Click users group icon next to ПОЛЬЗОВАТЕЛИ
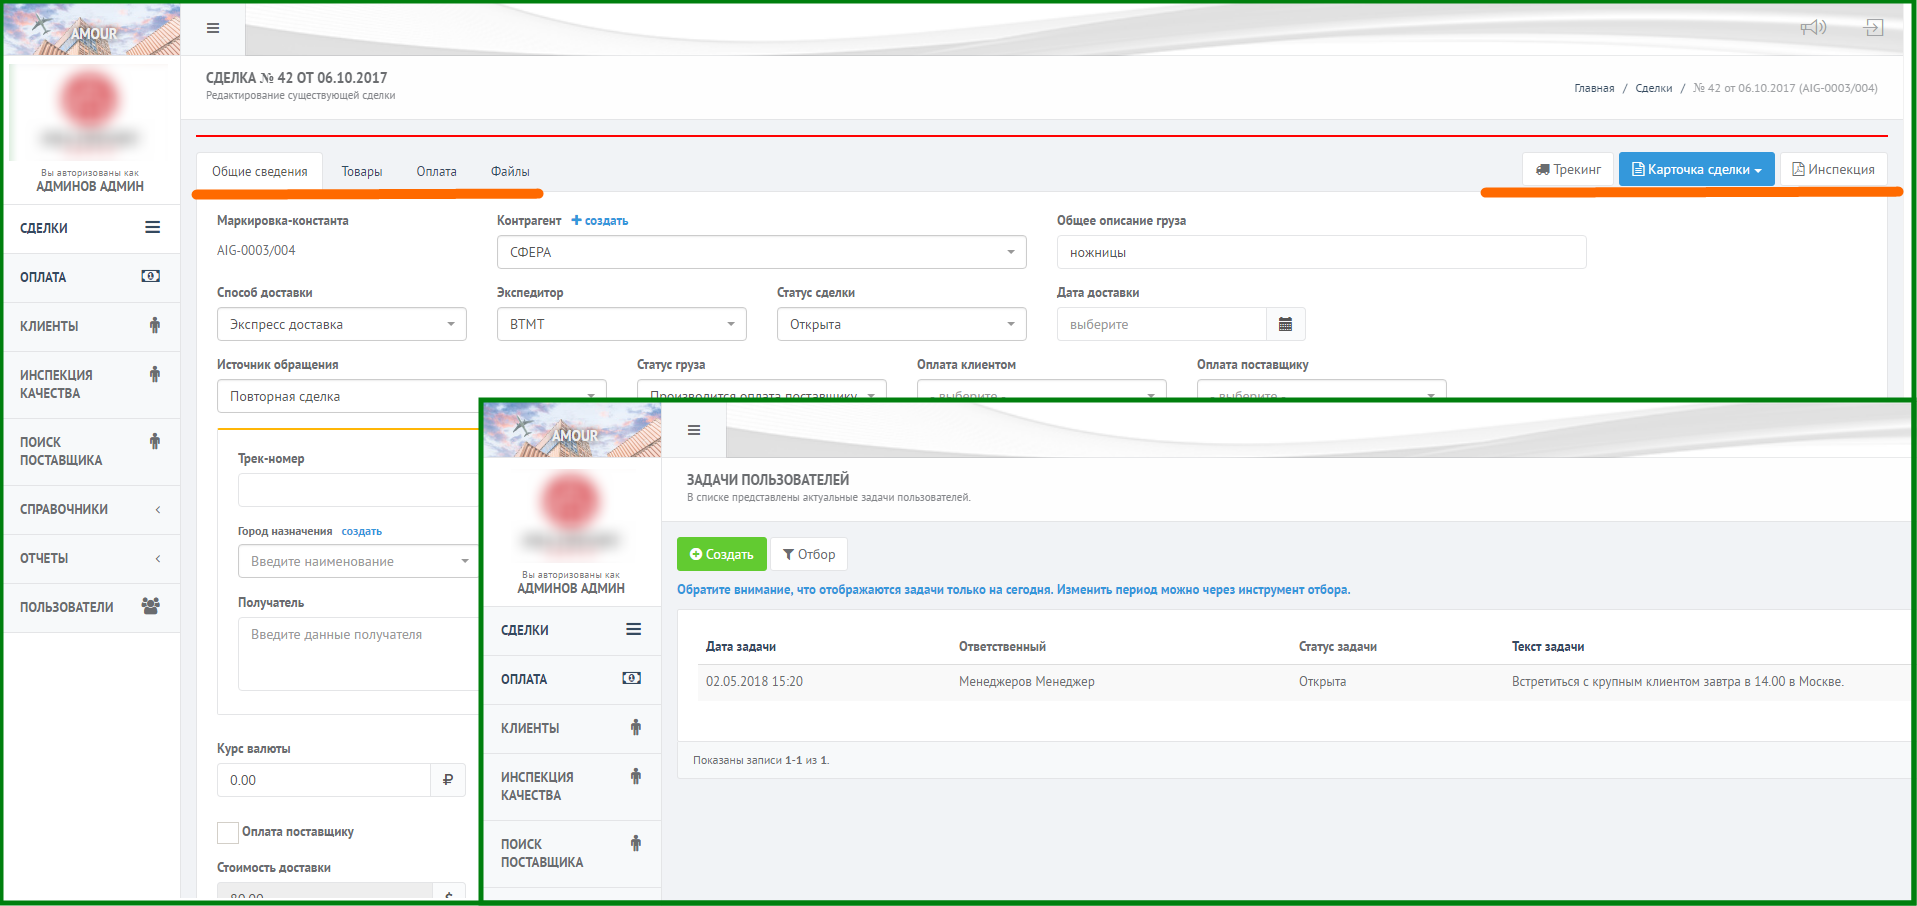Viewport: 1917px width, 906px height. (x=151, y=606)
